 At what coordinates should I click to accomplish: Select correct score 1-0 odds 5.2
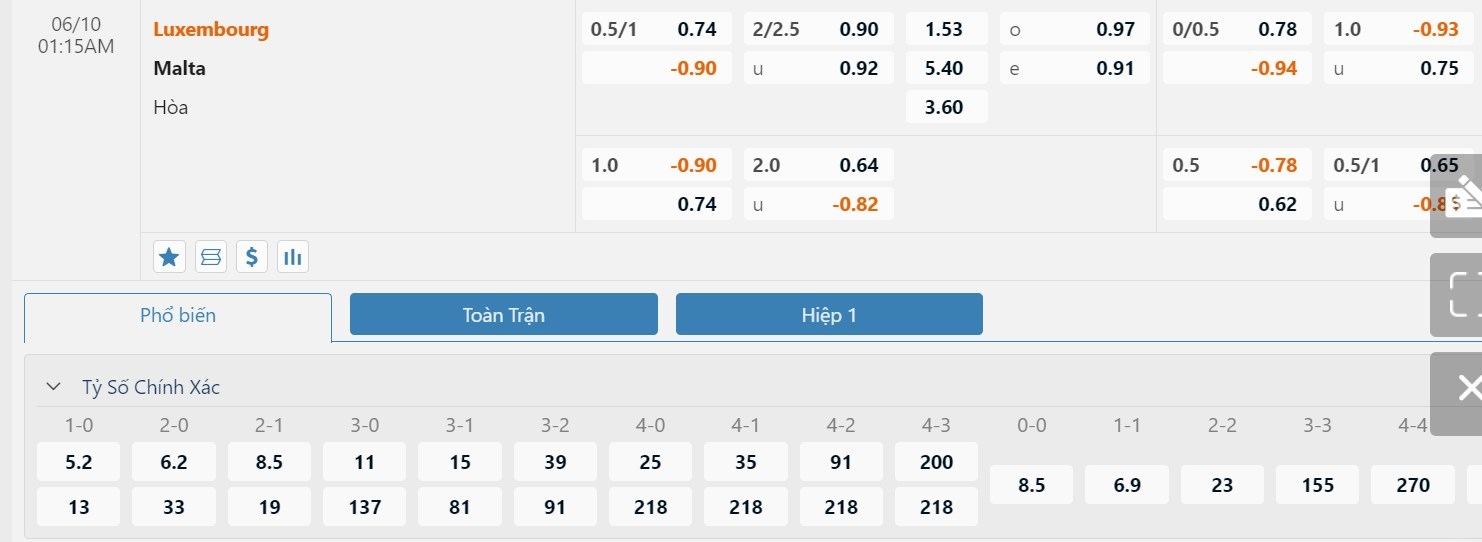[79, 462]
